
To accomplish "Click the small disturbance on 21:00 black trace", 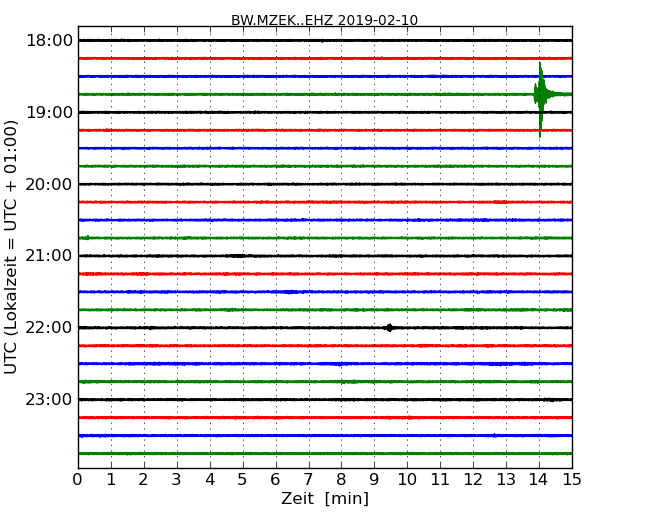I will [236, 256].
